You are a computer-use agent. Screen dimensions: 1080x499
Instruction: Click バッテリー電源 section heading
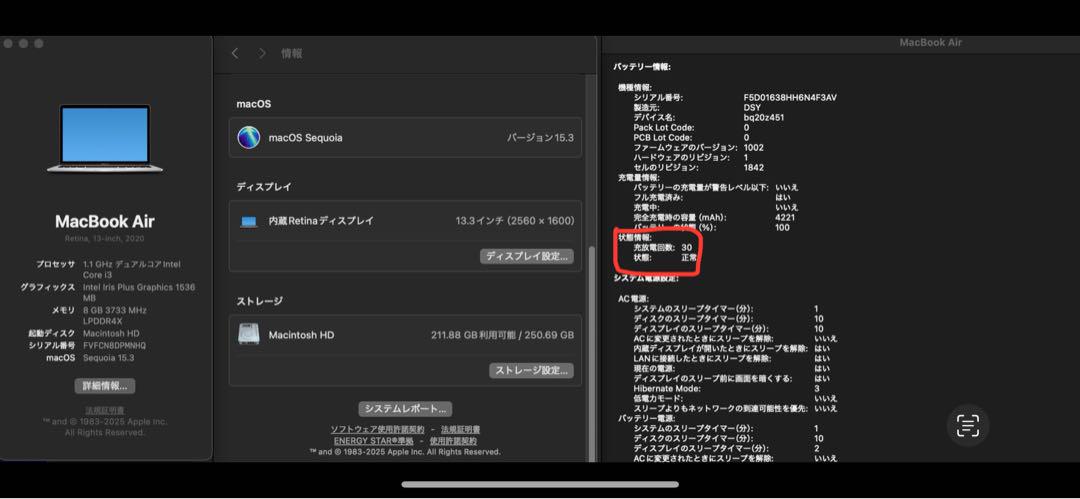tap(645, 418)
